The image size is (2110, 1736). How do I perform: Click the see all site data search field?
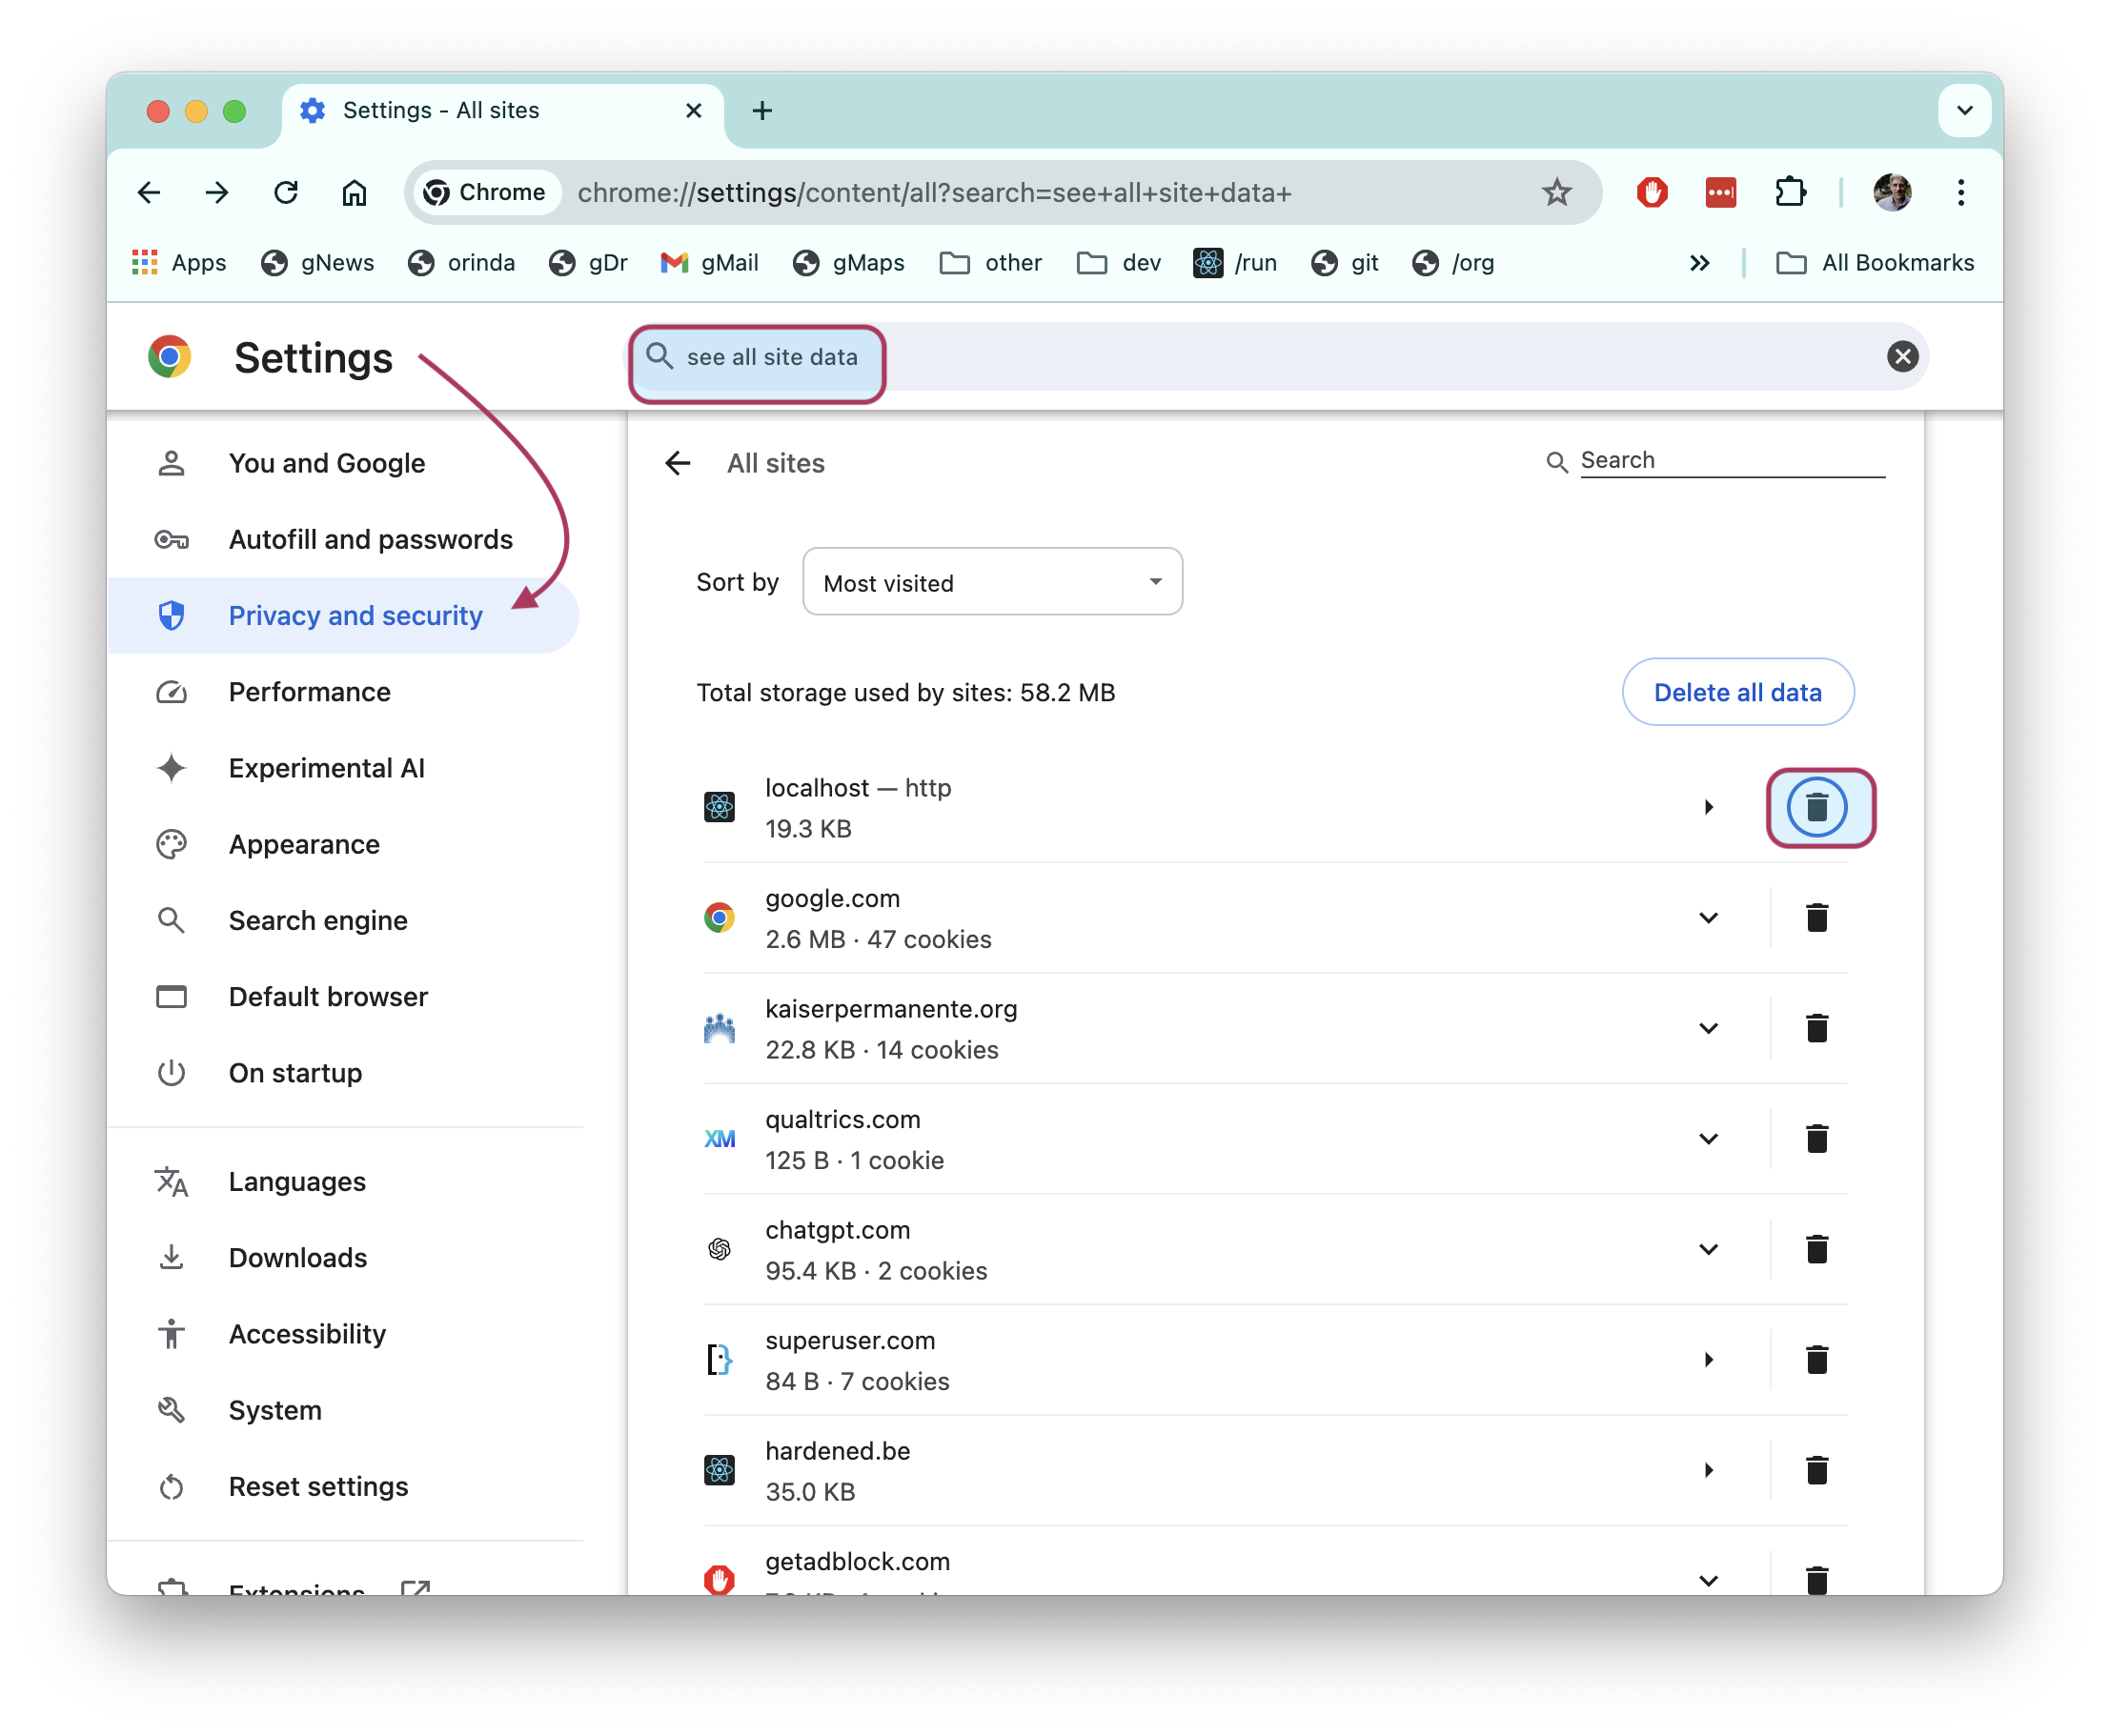click(759, 357)
